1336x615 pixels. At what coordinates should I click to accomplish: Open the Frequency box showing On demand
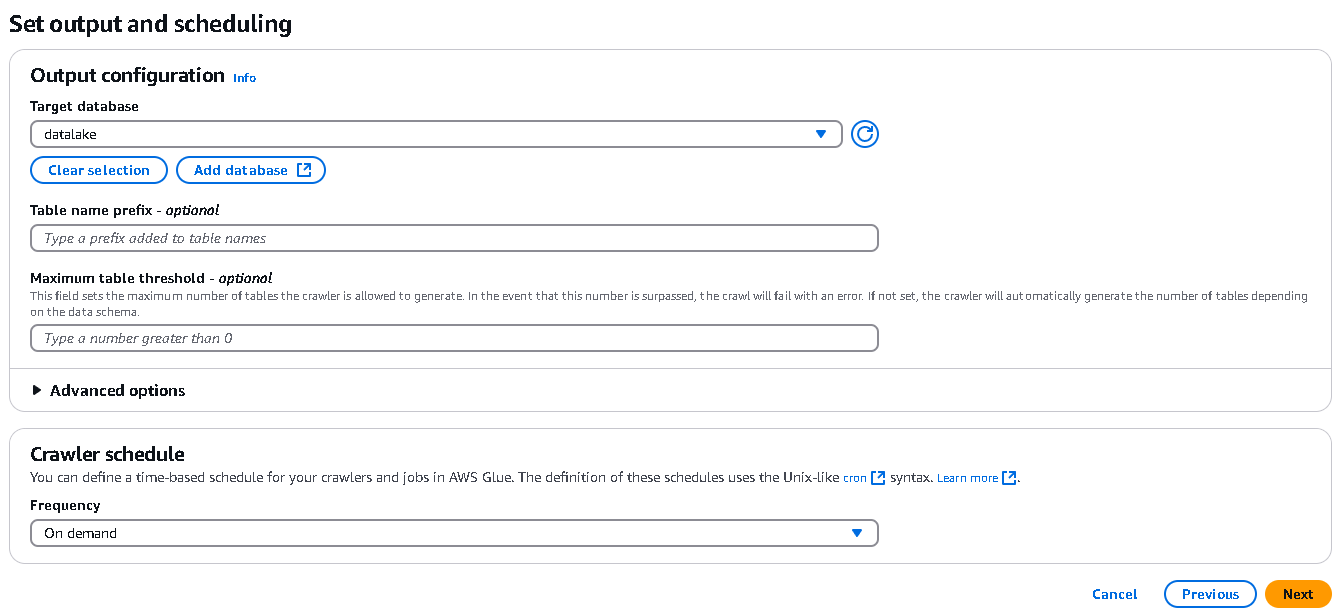pyautogui.click(x=440, y=533)
